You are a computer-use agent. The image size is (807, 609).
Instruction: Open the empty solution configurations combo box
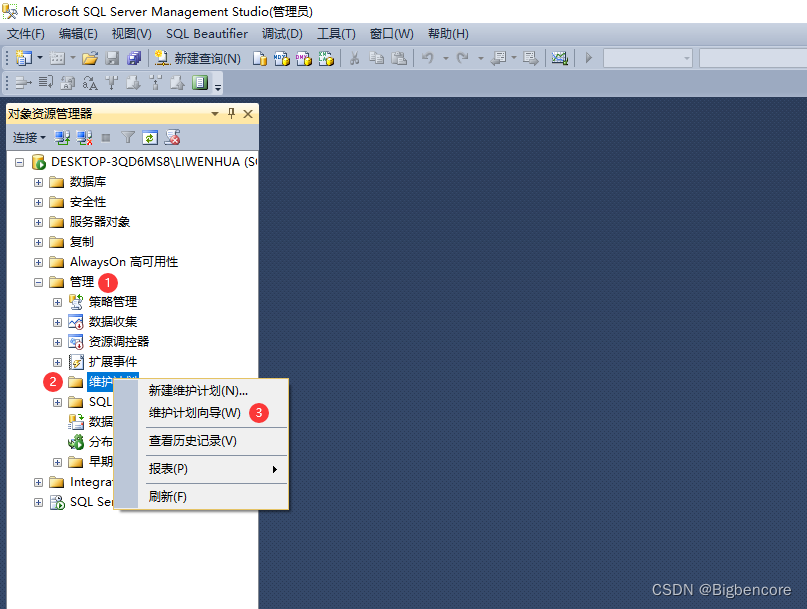tap(648, 58)
